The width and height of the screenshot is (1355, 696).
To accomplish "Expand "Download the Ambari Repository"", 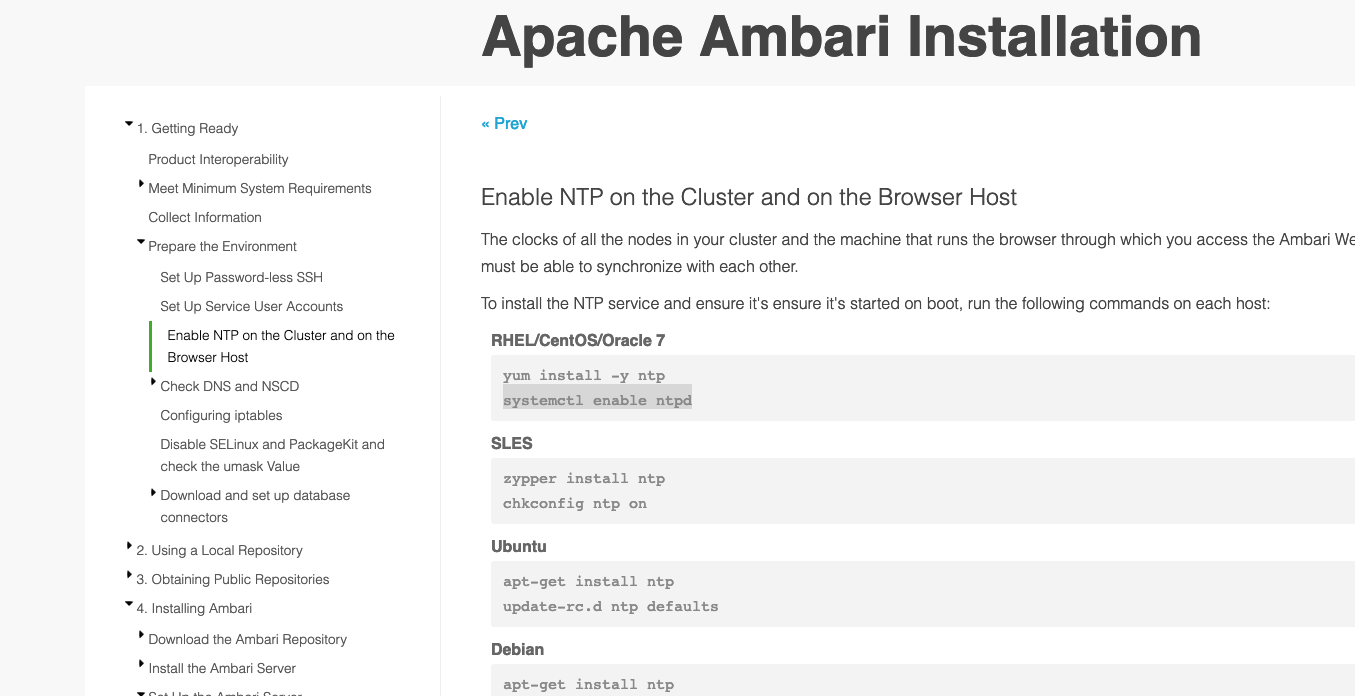I will point(142,635).
